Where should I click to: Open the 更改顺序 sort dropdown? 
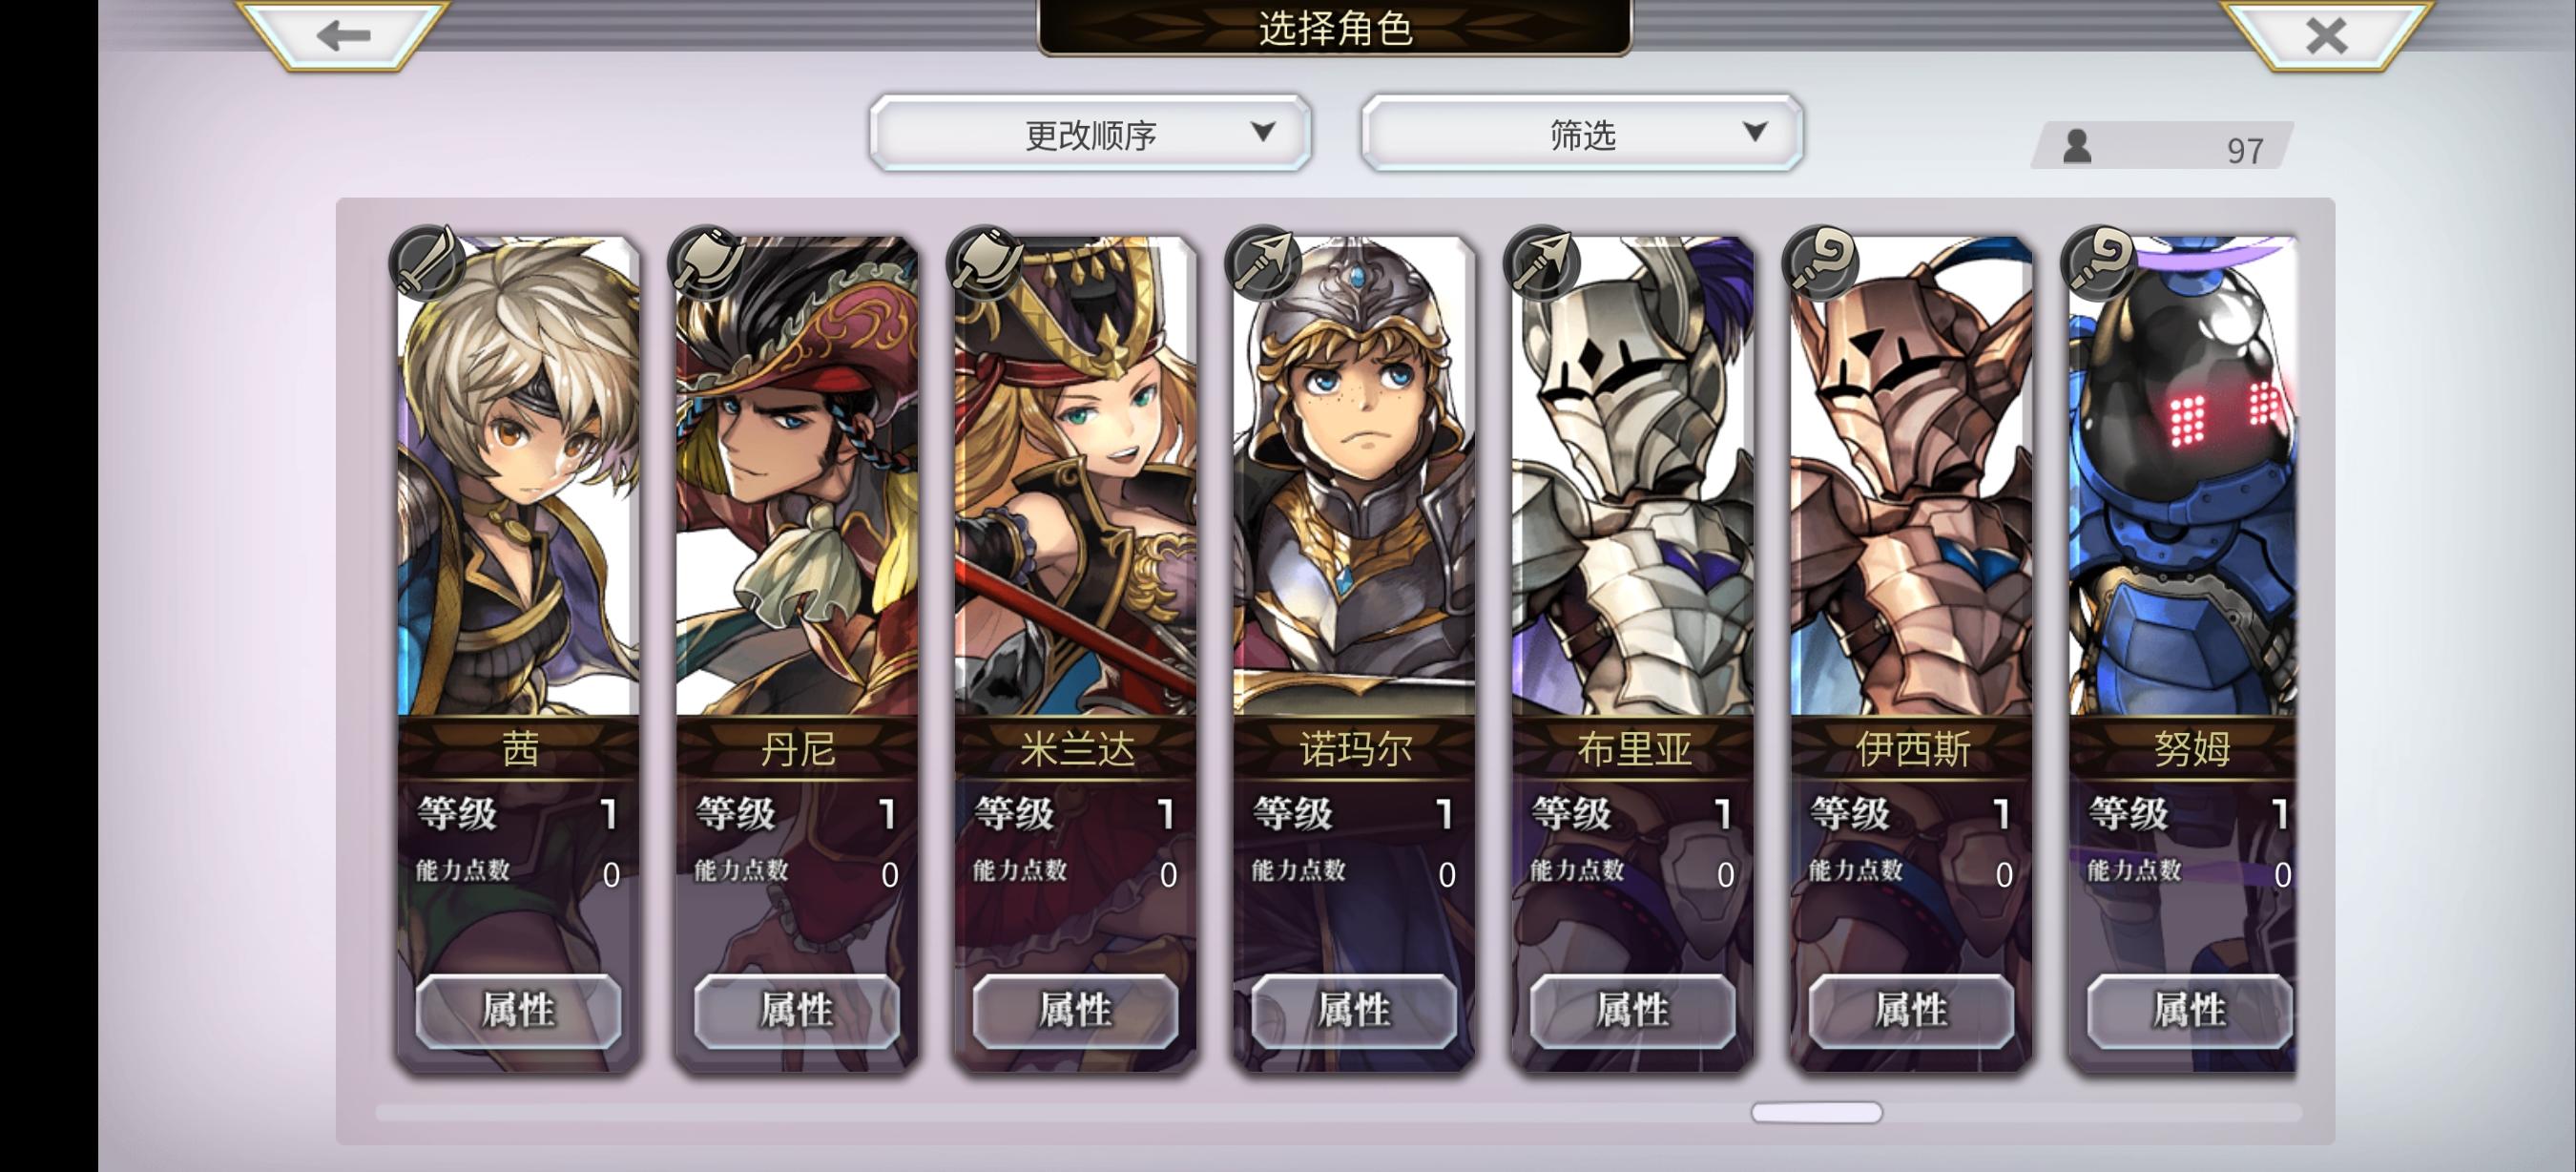(1090, 133)
